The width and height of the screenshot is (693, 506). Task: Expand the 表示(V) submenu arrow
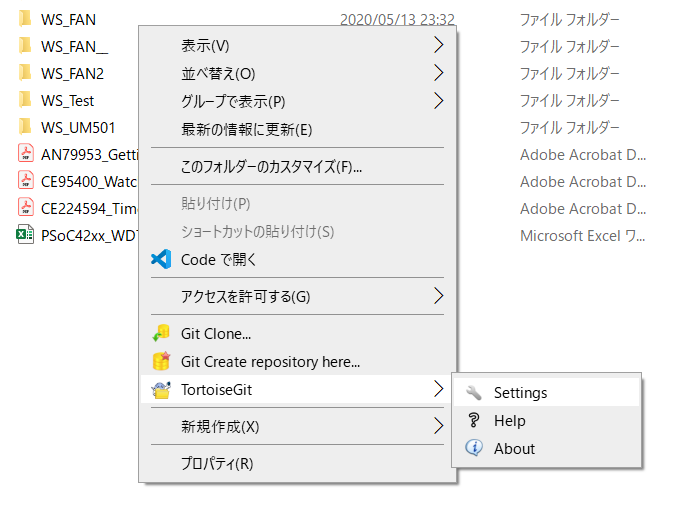click(438, 45)
